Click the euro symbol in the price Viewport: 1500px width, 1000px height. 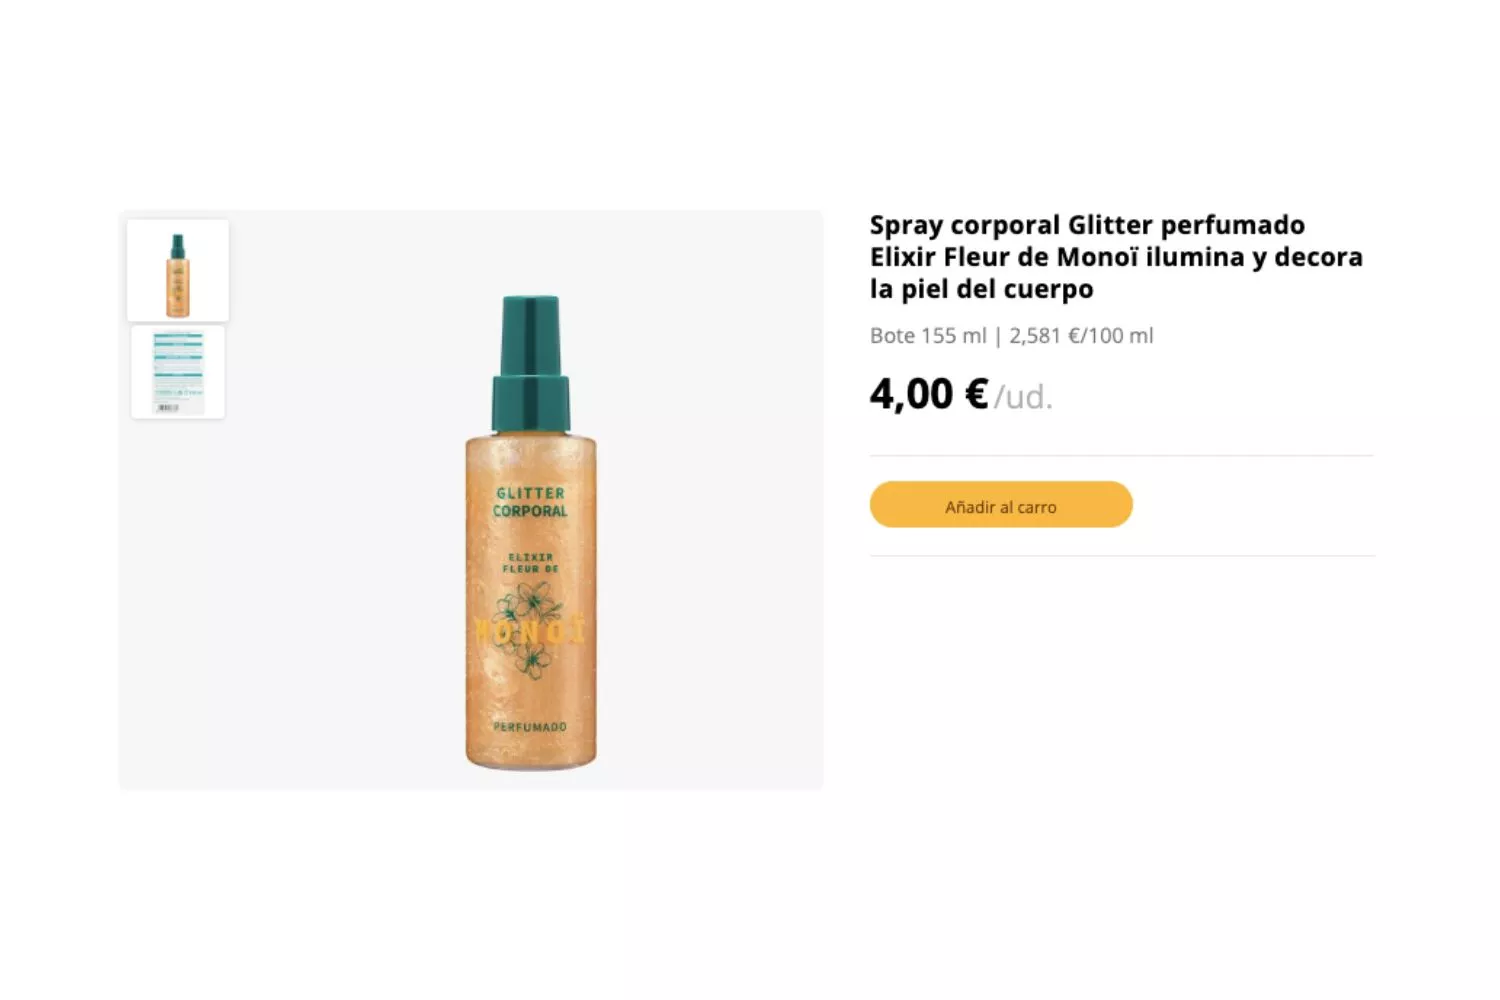click(x=976, y=394)
